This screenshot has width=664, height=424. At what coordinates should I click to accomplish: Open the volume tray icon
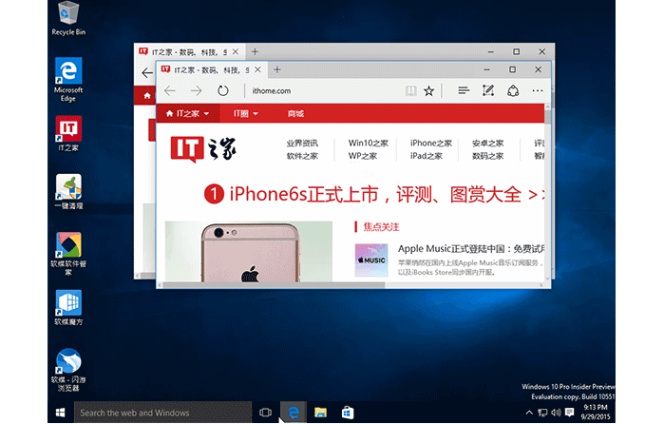(556, 412)
